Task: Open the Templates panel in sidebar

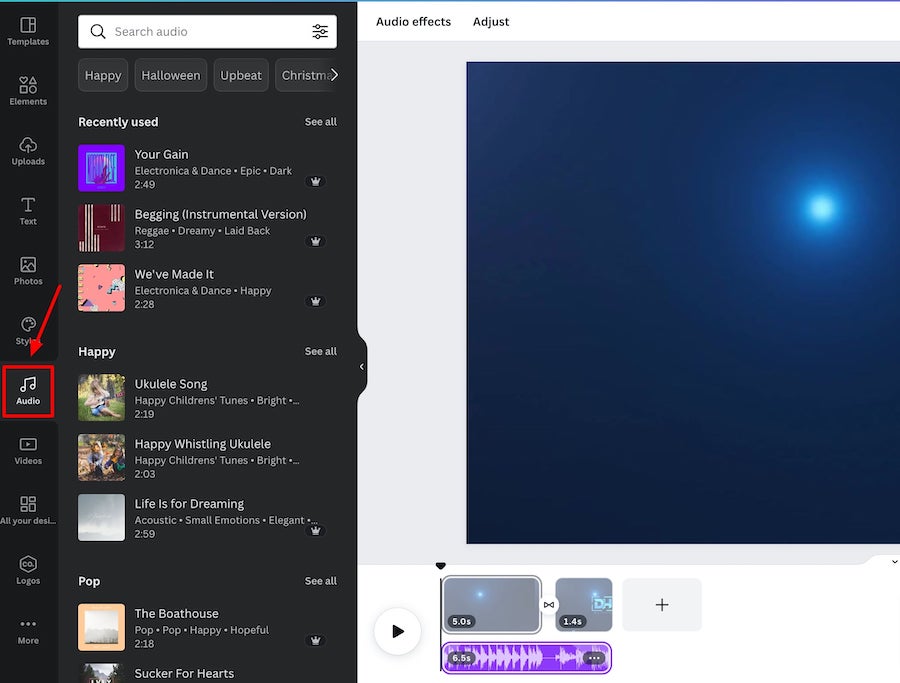Action: click(x=28, y=31)
